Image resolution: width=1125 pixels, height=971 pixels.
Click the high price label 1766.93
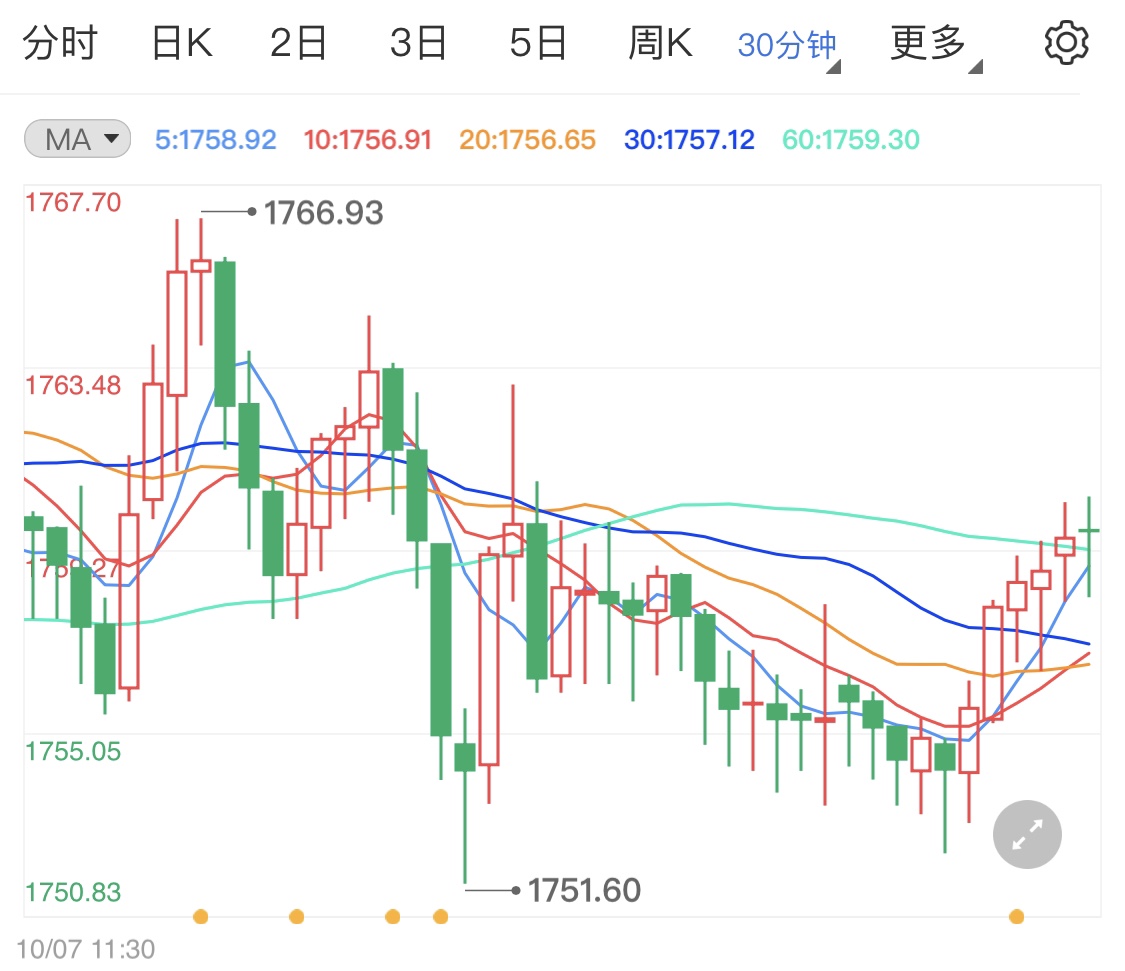[324, 212]
